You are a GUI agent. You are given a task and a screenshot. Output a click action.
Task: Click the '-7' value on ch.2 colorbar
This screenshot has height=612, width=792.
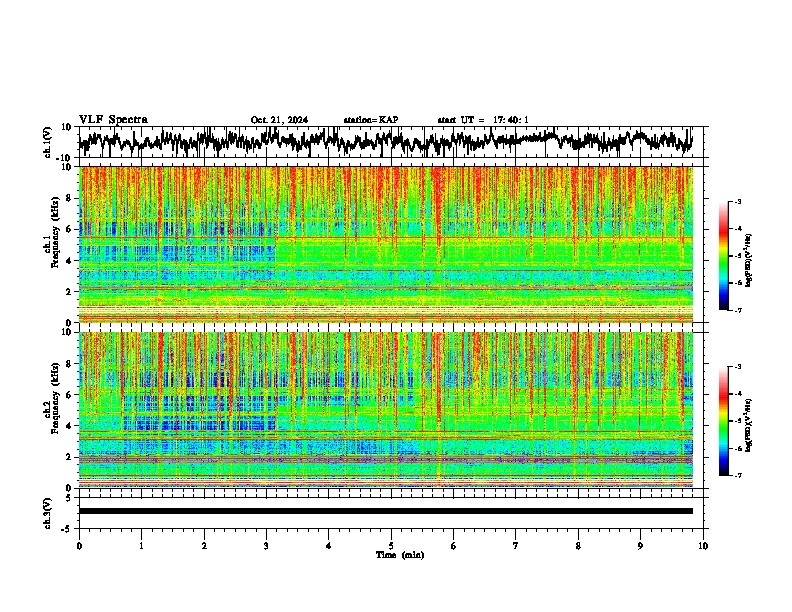point(738,476)
